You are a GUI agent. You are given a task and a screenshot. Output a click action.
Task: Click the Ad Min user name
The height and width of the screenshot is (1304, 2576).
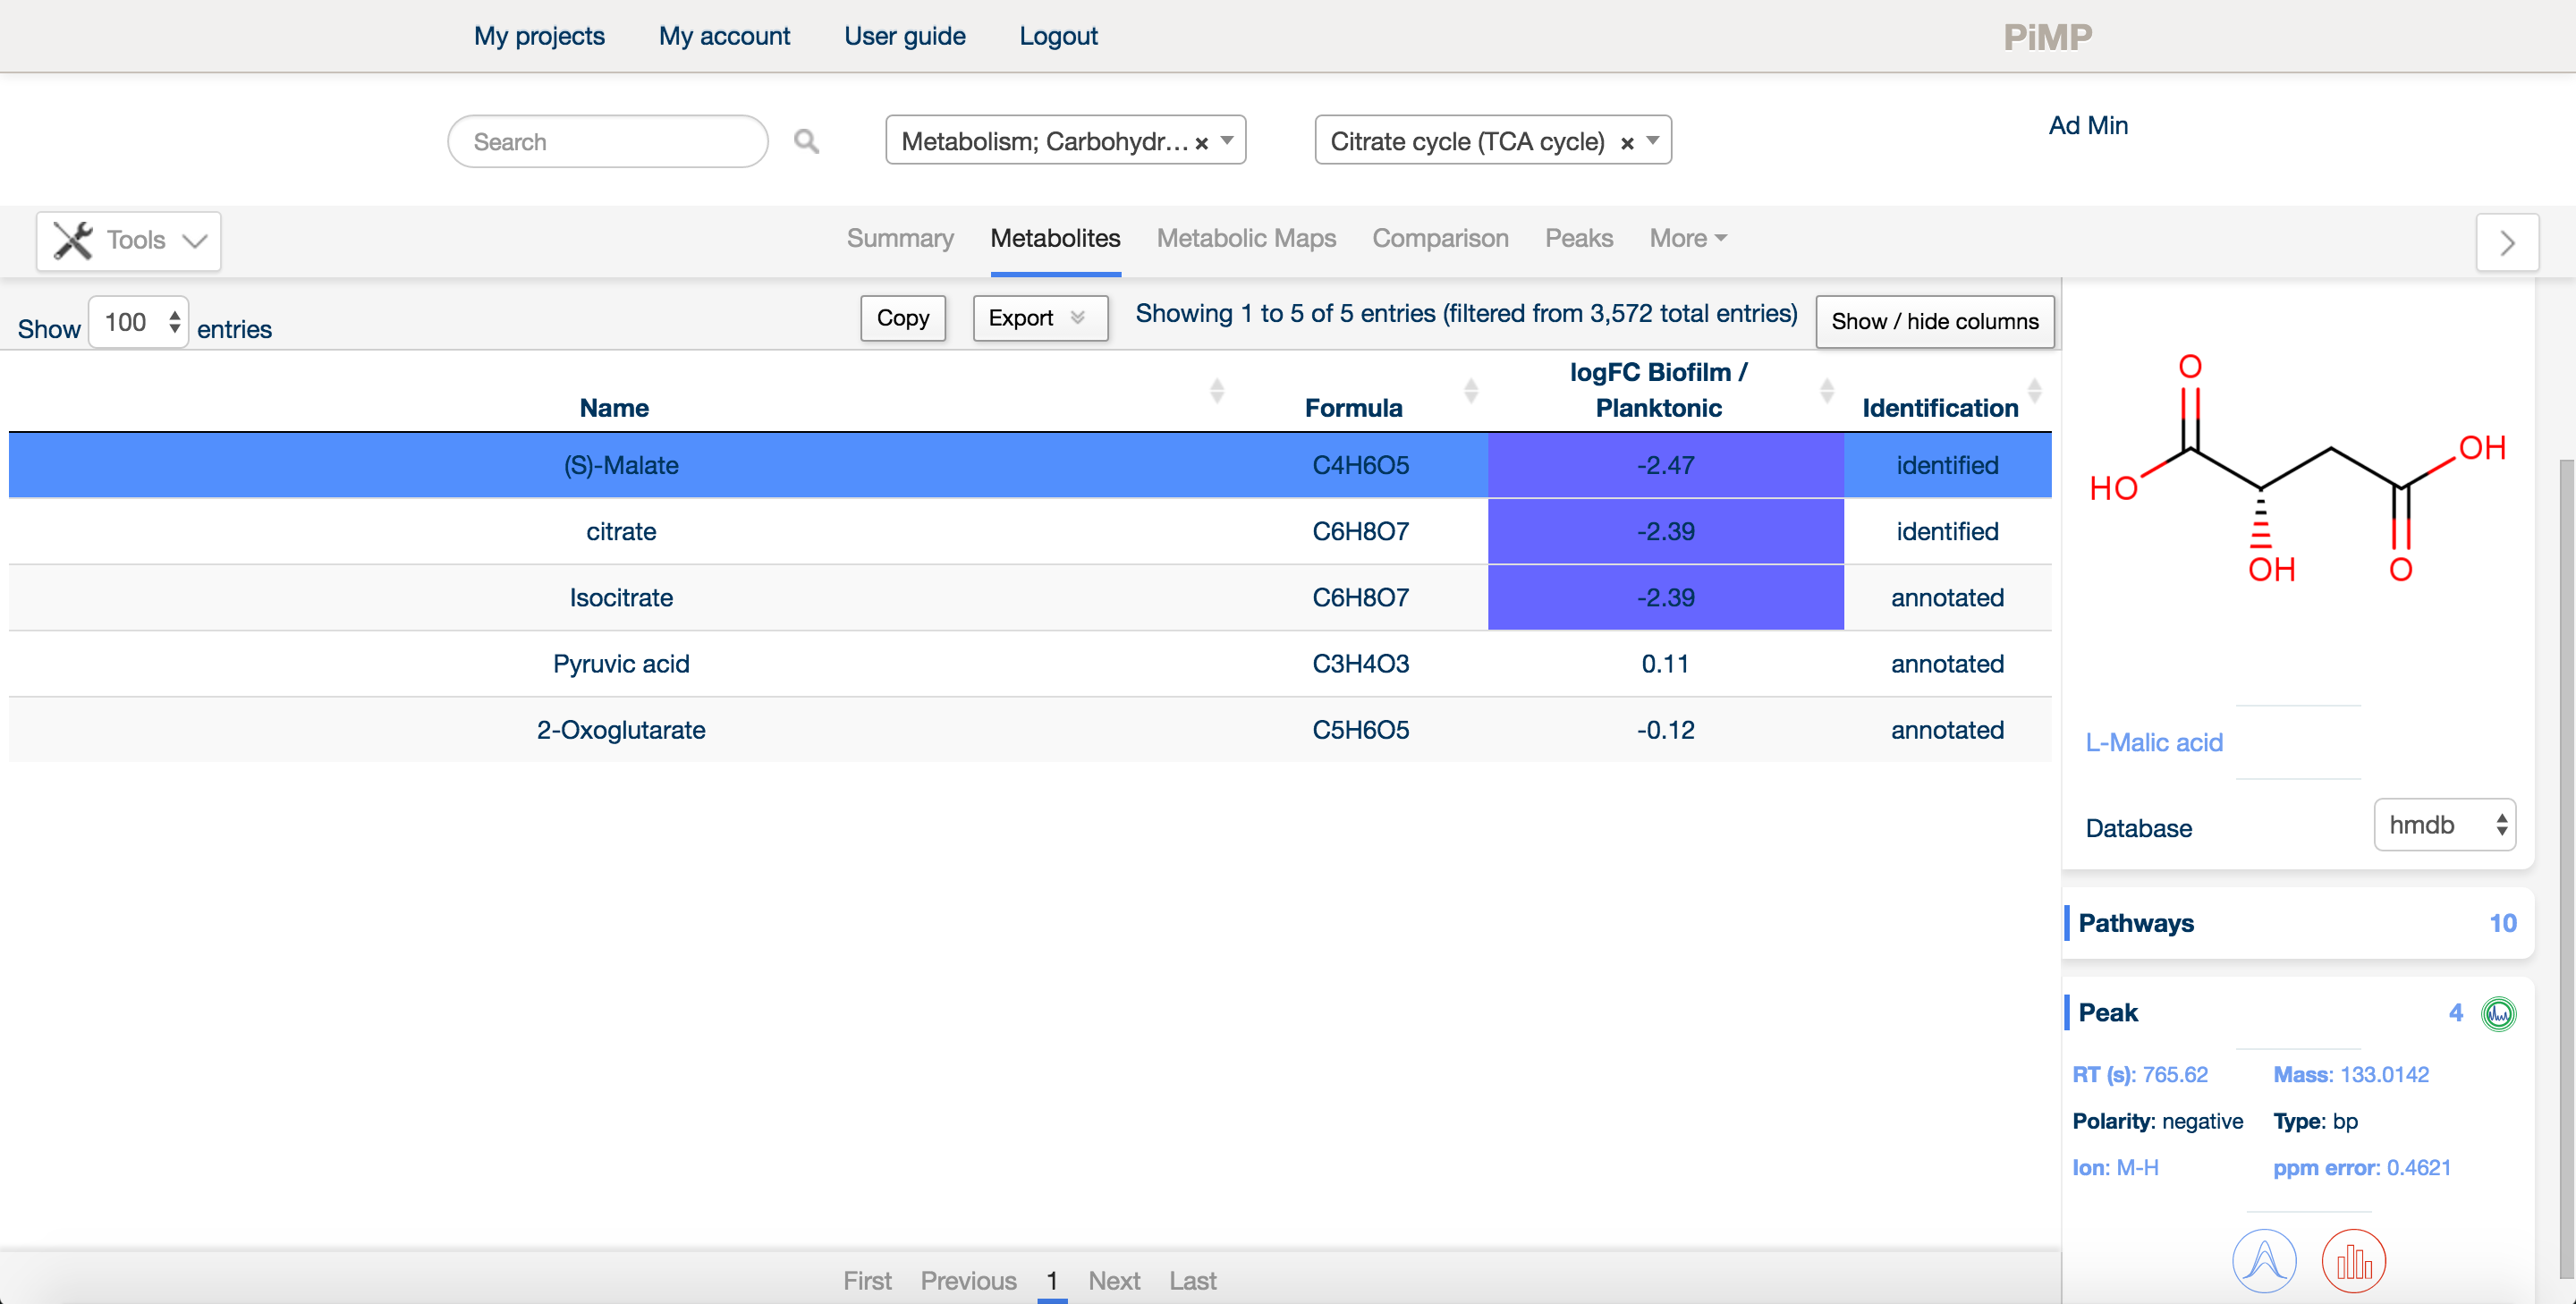tap(2088, 125)
